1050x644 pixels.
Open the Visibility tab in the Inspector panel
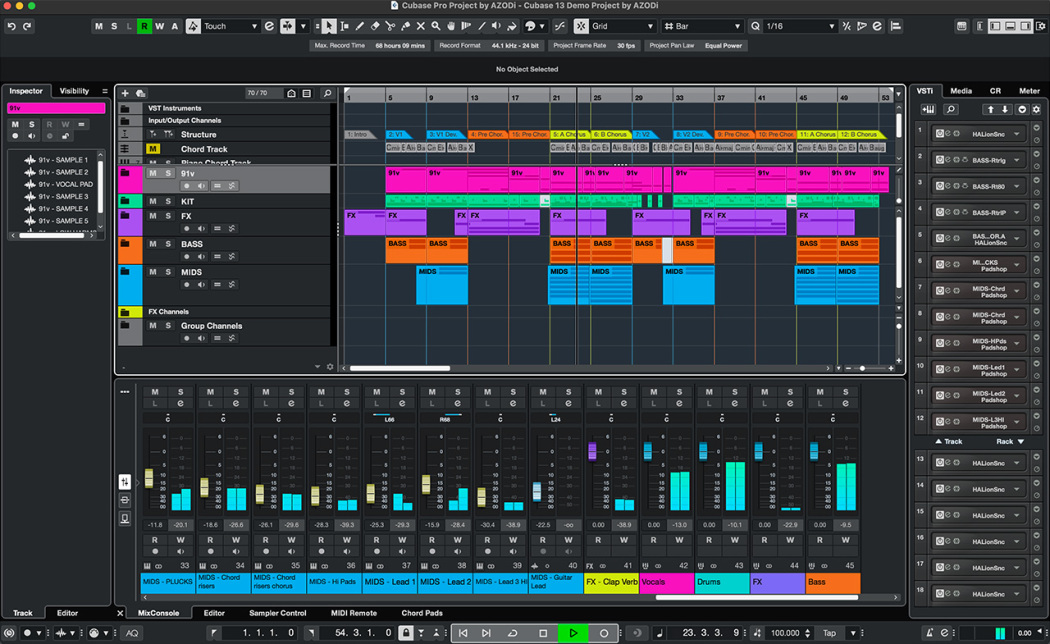point(73,91)
